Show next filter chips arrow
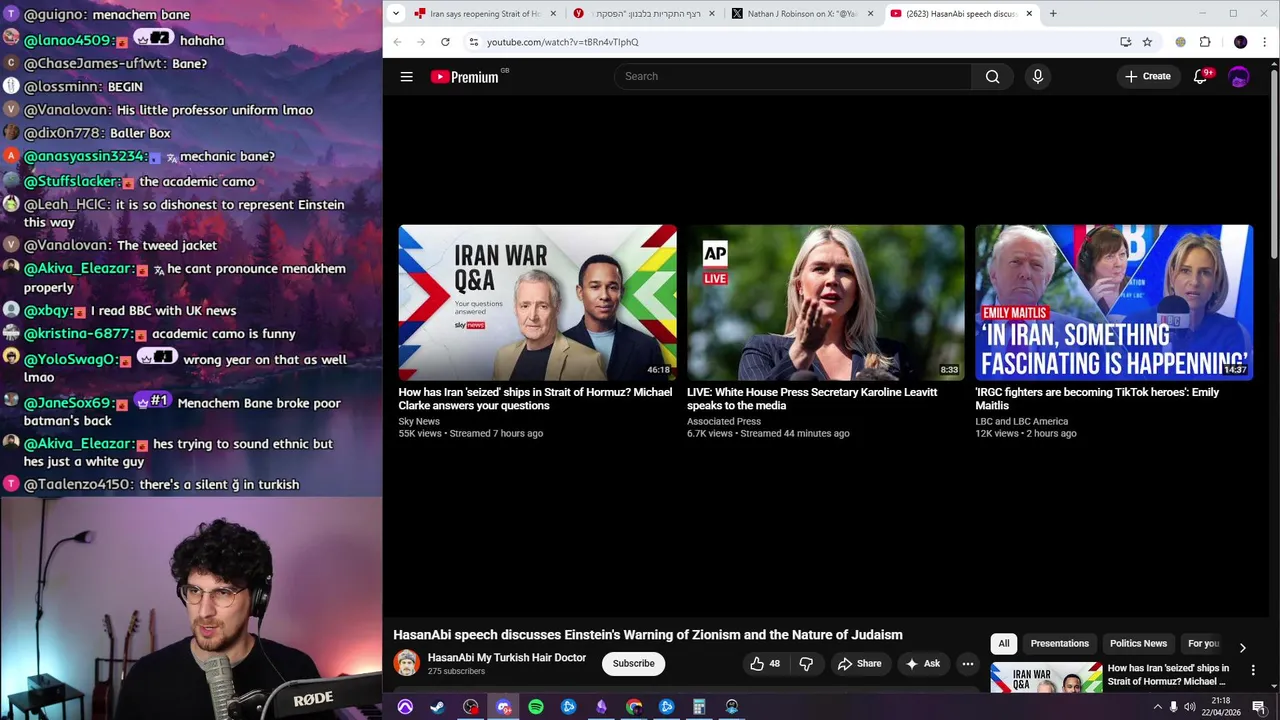The height and width of the screenshot is (720, 1280). click(x=1242, y=648)
